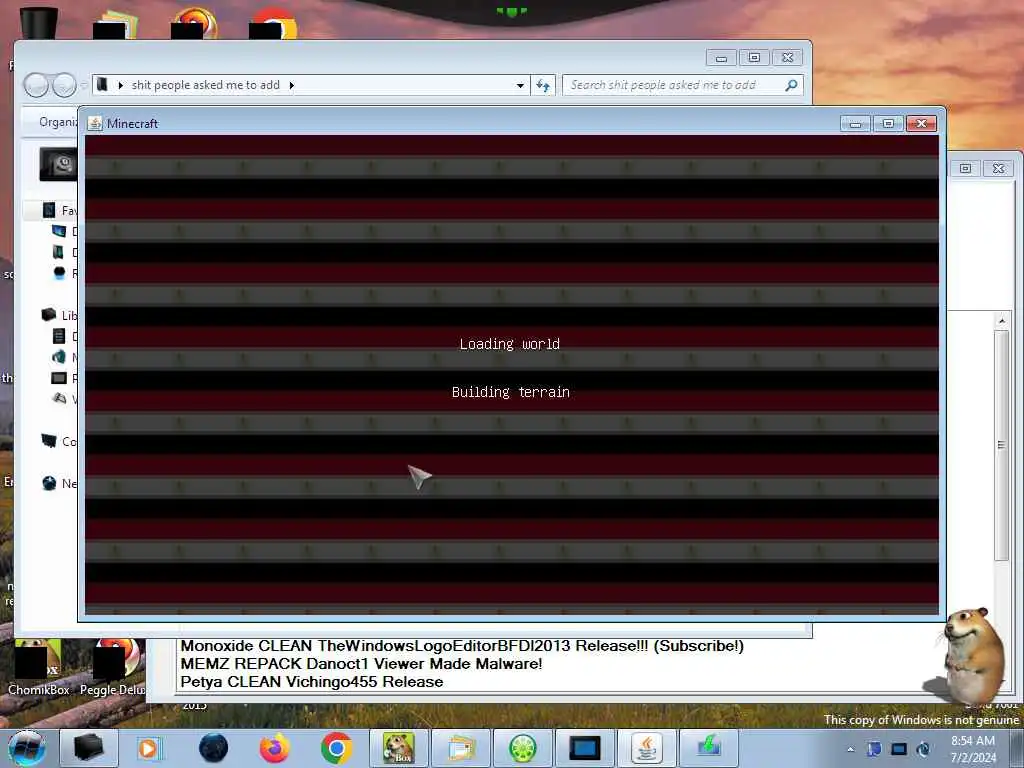The image size is (1024, 768).
Task: Show hidden system tray icons
Action: [850, 749]
